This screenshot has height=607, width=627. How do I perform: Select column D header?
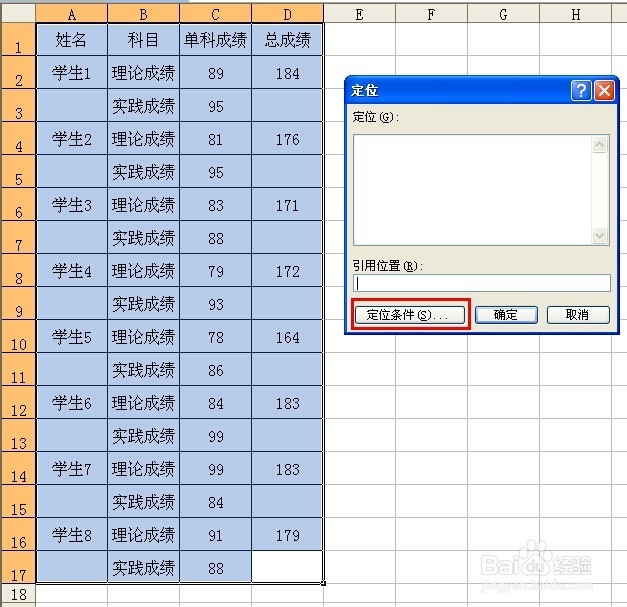pyautogui.click(x=288, y=14)
